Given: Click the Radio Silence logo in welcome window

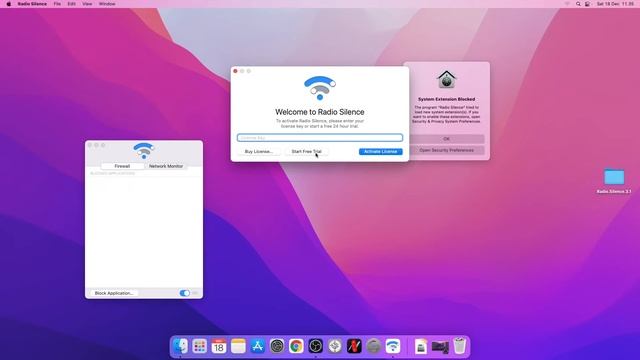Looking at the screenshot, I should pyautogui.click(x=320, y=88).
